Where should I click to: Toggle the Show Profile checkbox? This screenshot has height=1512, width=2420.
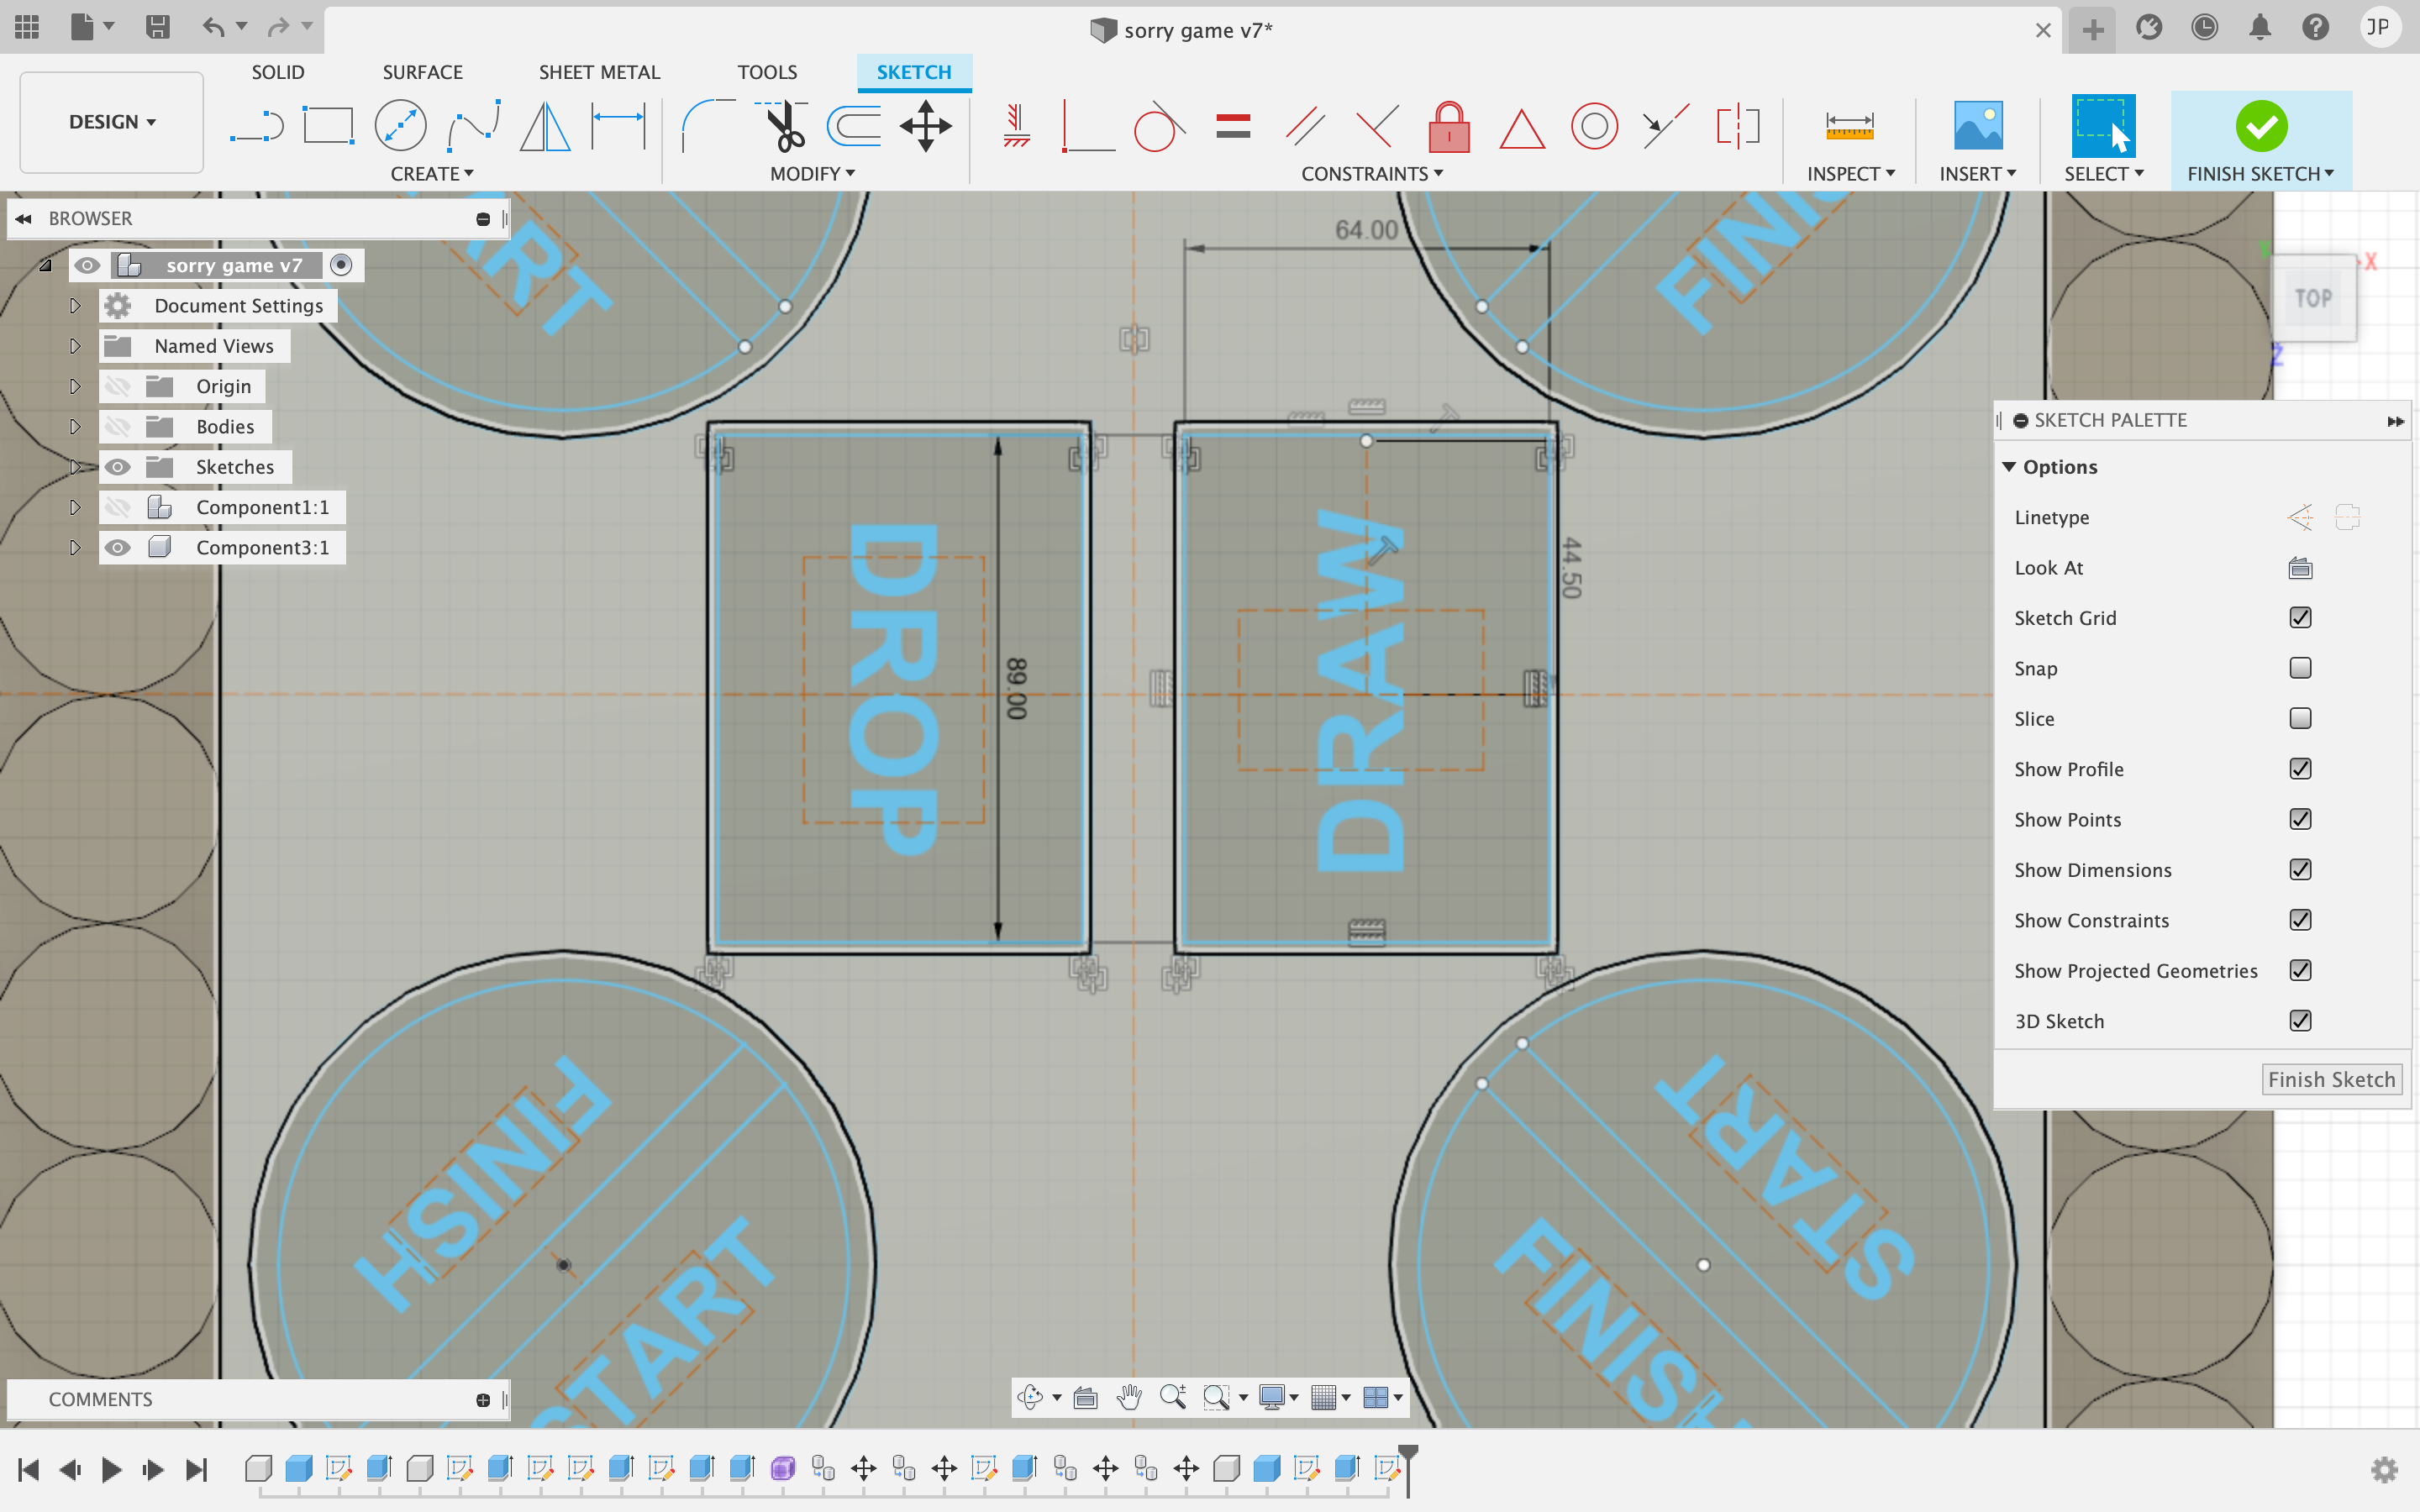pos(2300,769)
